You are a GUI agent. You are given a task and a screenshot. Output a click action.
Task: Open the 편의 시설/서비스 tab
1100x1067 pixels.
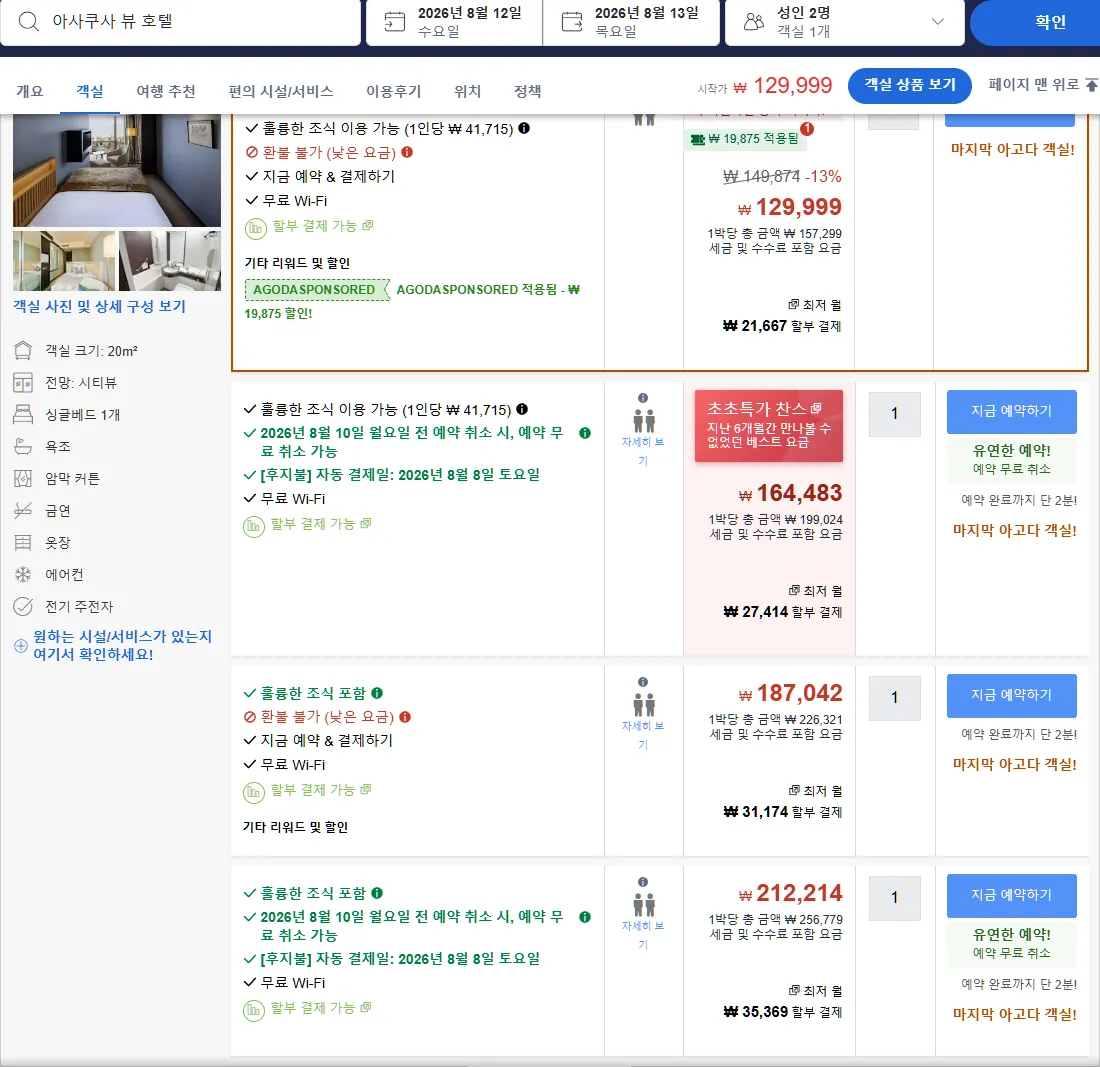tap(281, 91)
